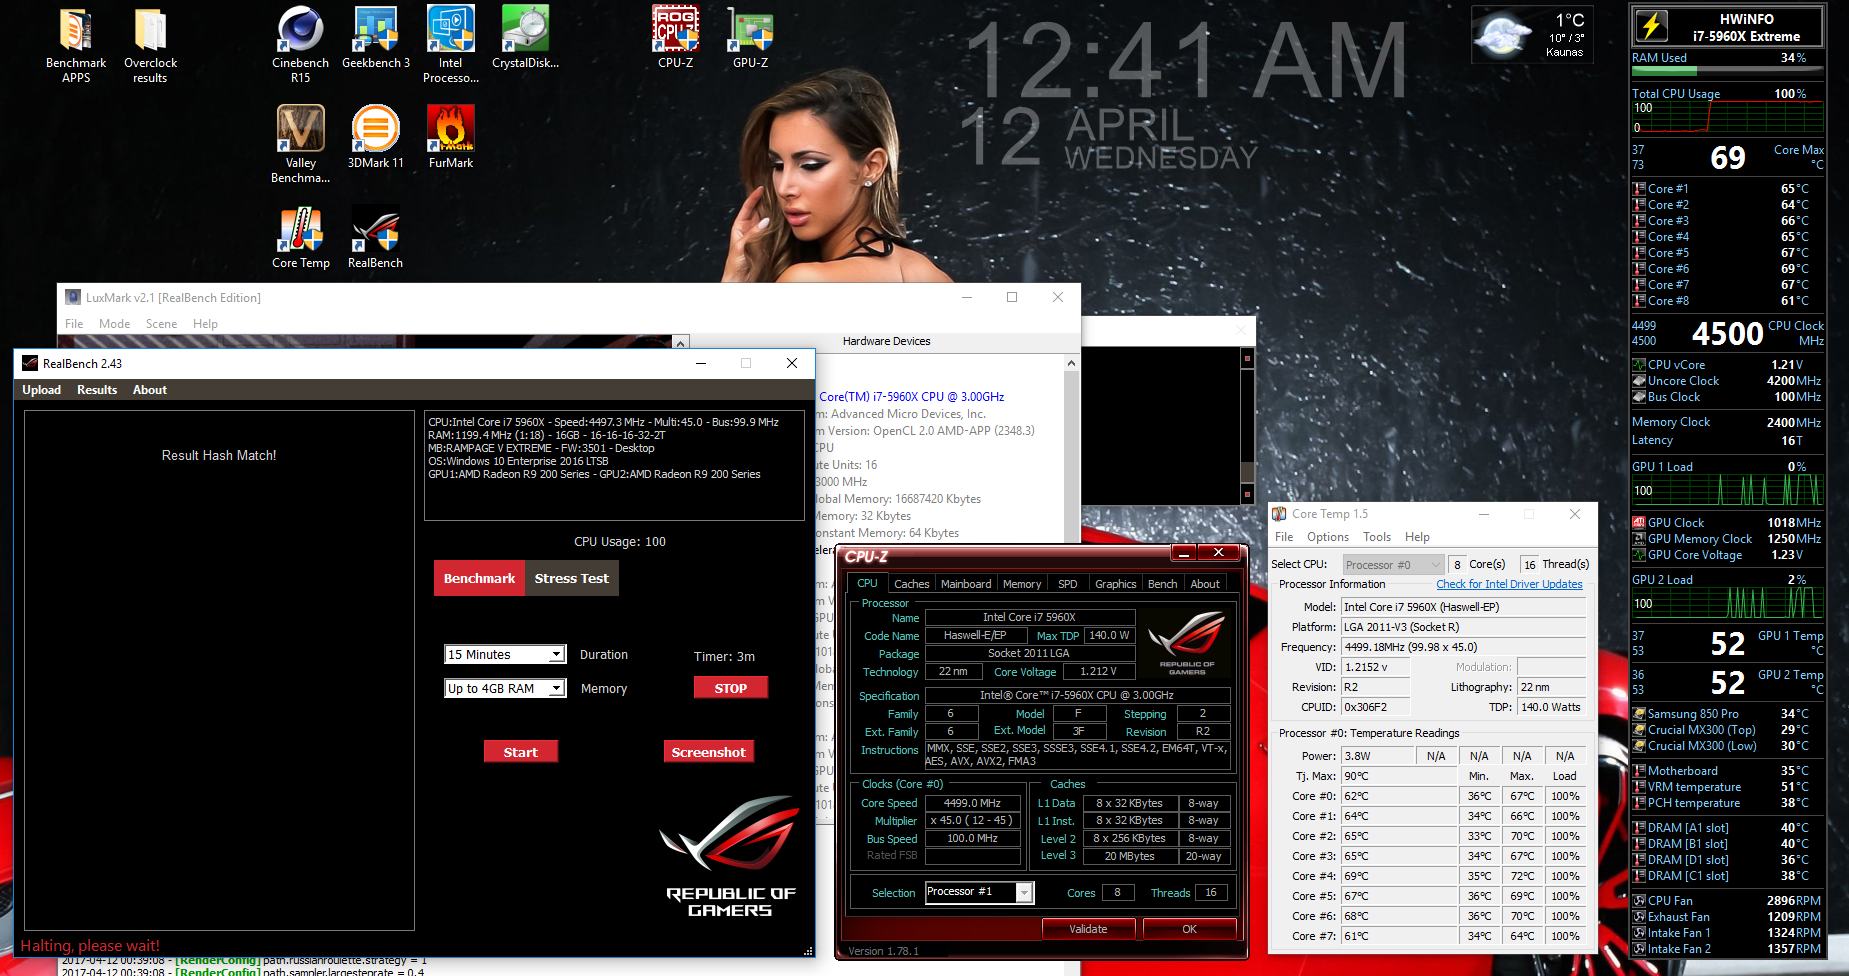This screenshot has height=976, width=1849.
Task: Open the Processor #1 selection dropdown in CPU-Z
Action: click(979, 892)
